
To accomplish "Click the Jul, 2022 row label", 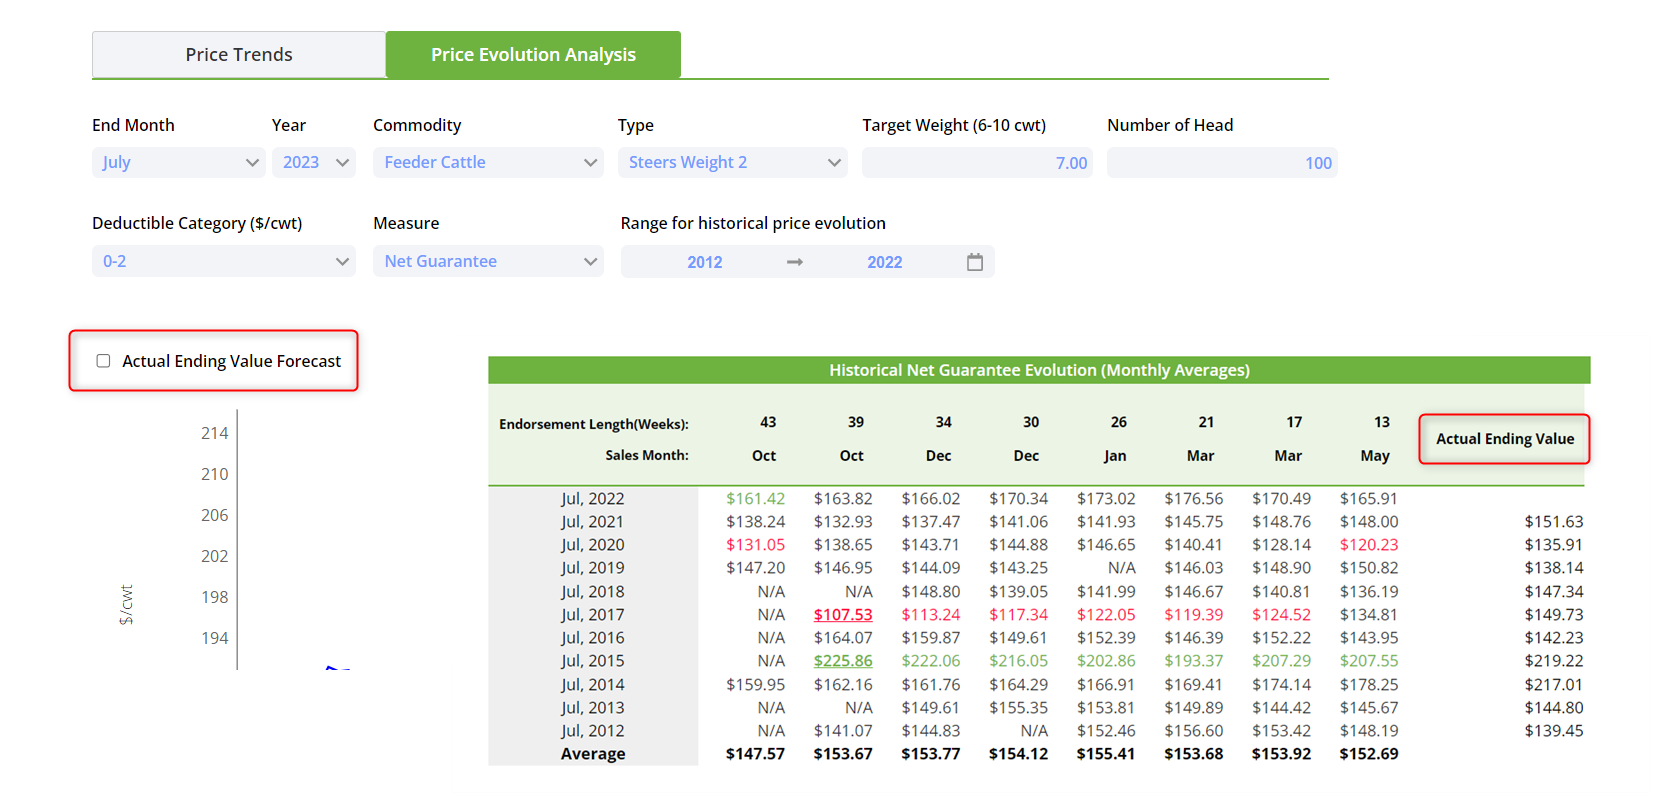I will pyautogui.click(x=593, y=499).
